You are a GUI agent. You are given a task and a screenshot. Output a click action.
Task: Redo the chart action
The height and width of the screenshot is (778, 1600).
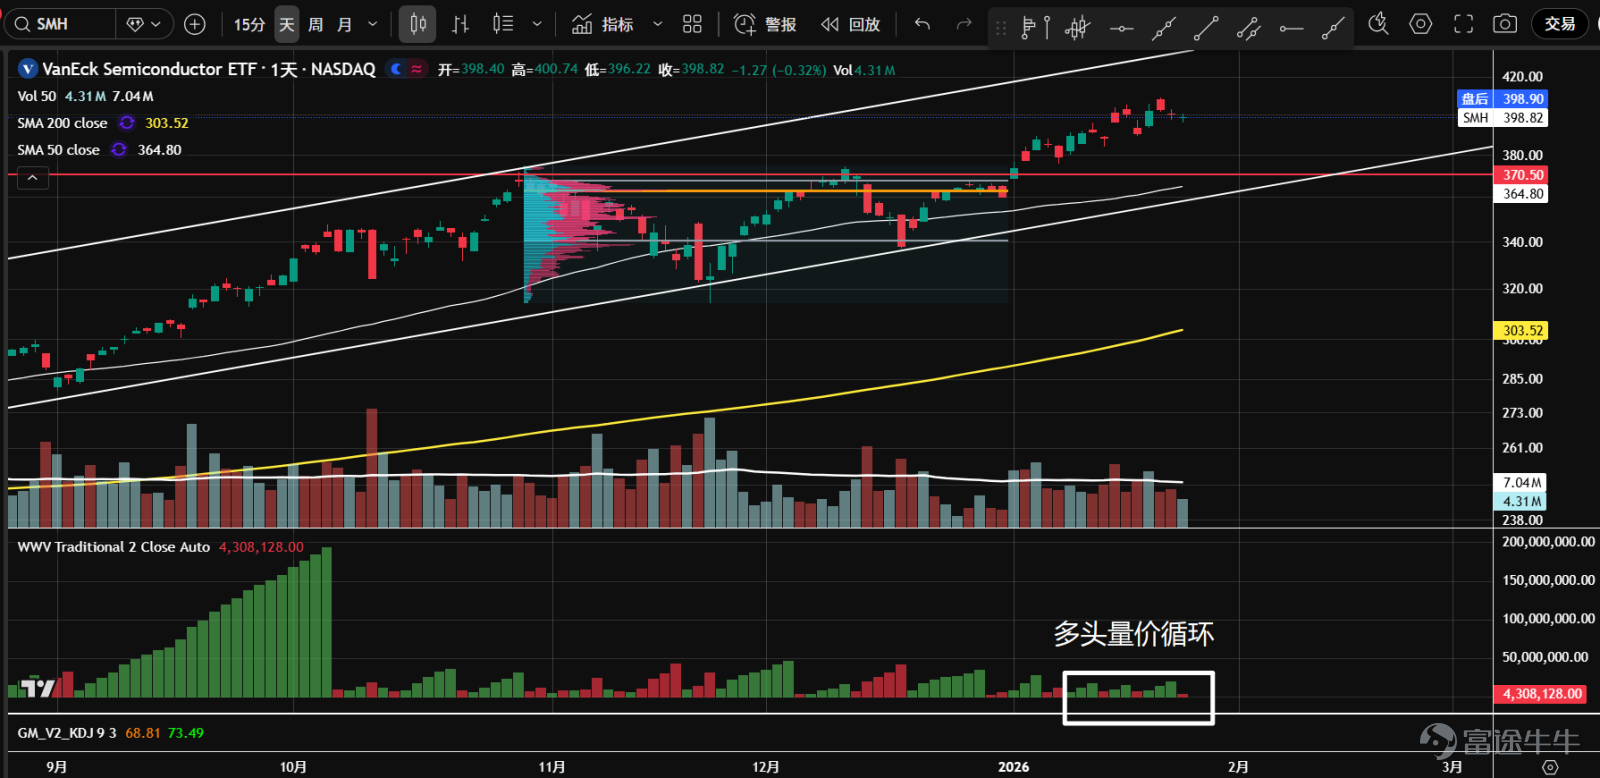pyautogui.click(x=964, y=24)
